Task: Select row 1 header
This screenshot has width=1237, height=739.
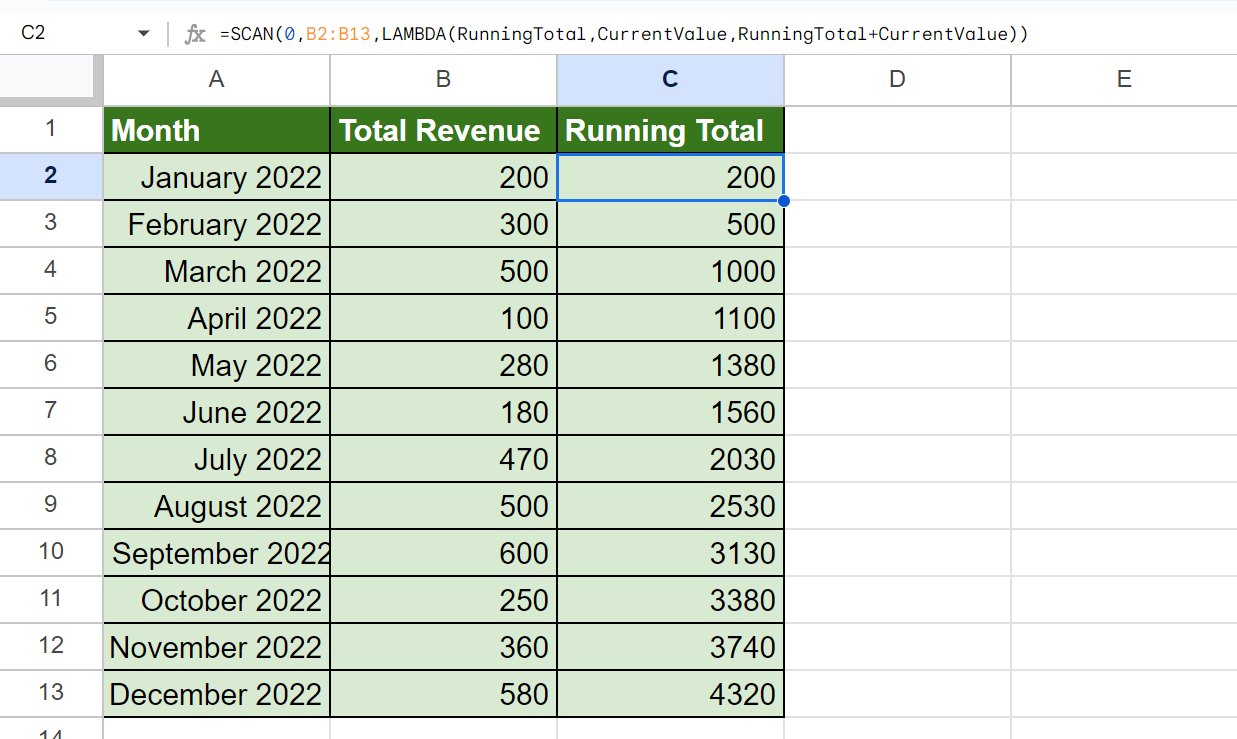Action: click(51, 129)
